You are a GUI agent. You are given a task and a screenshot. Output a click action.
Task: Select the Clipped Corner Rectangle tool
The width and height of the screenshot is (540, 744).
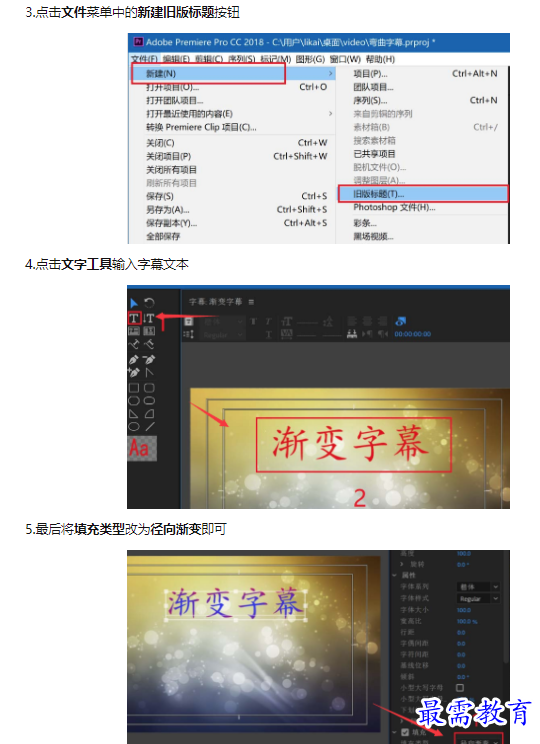(134, 400)
